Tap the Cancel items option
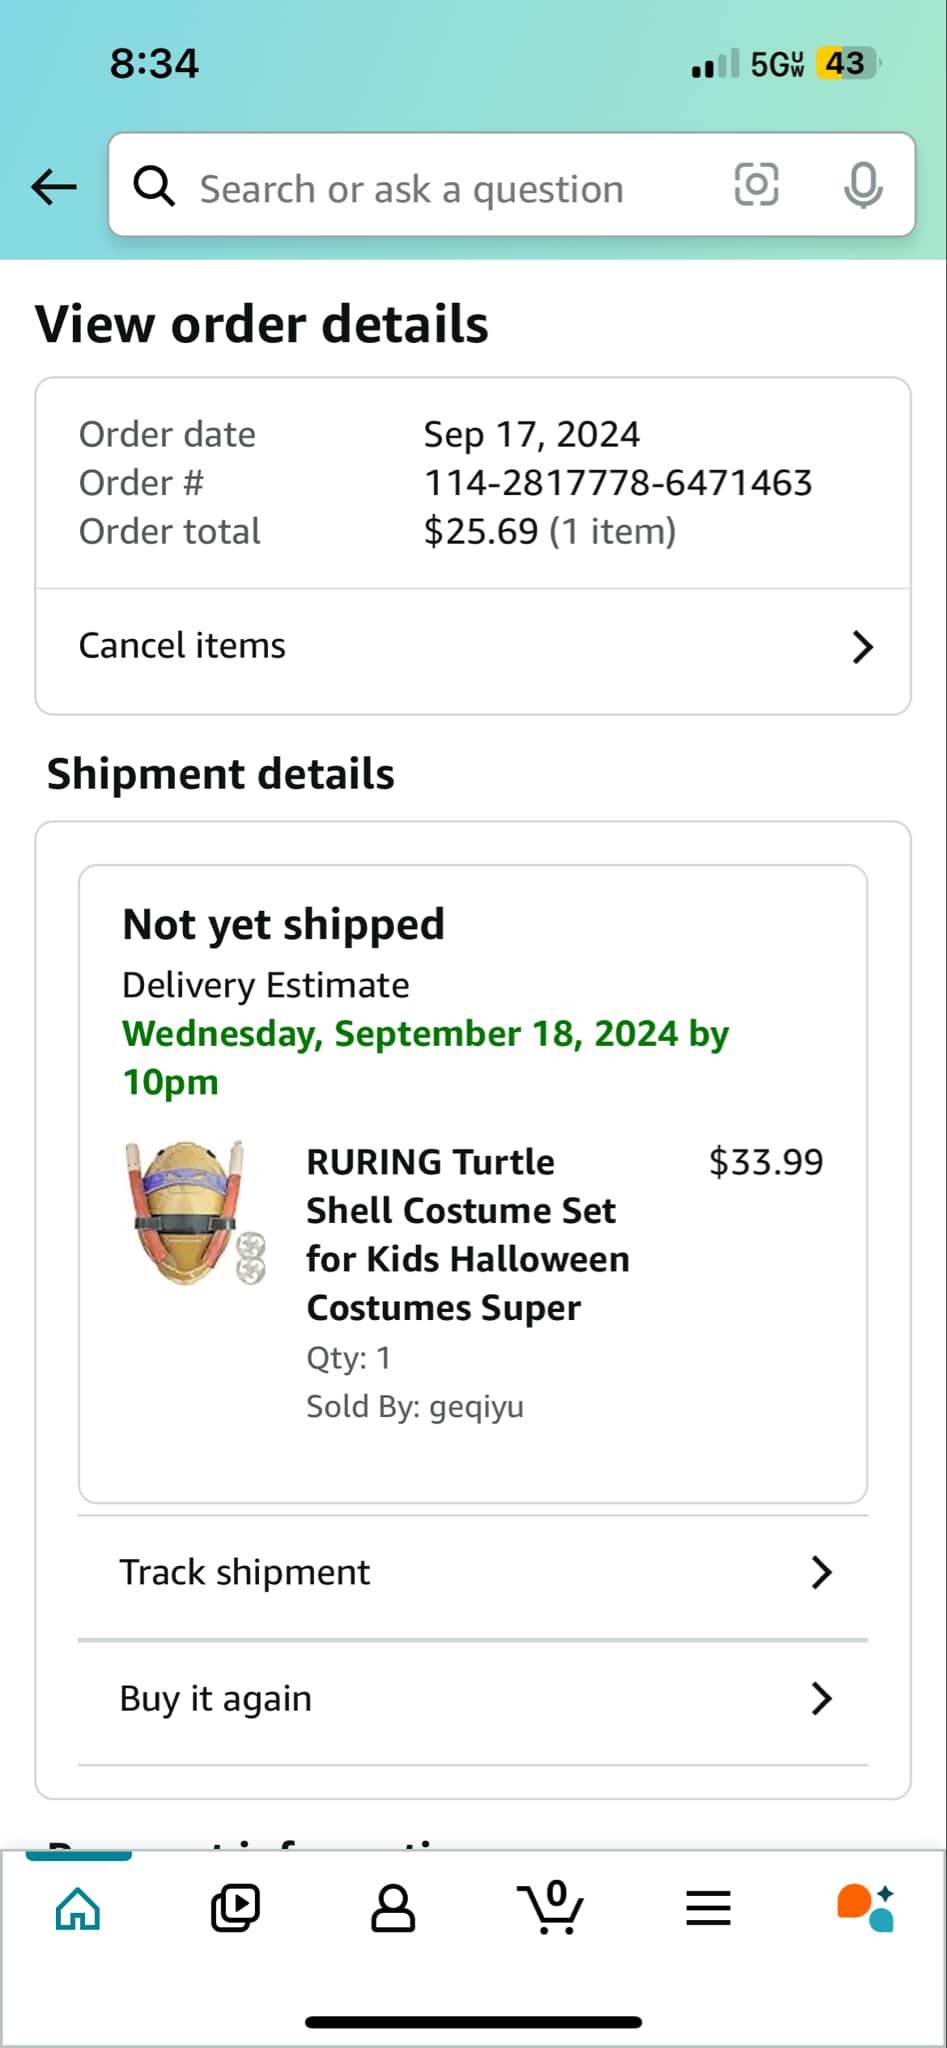Image resolution: width=947 pixels, height=2048 pixels. (182, 646)
